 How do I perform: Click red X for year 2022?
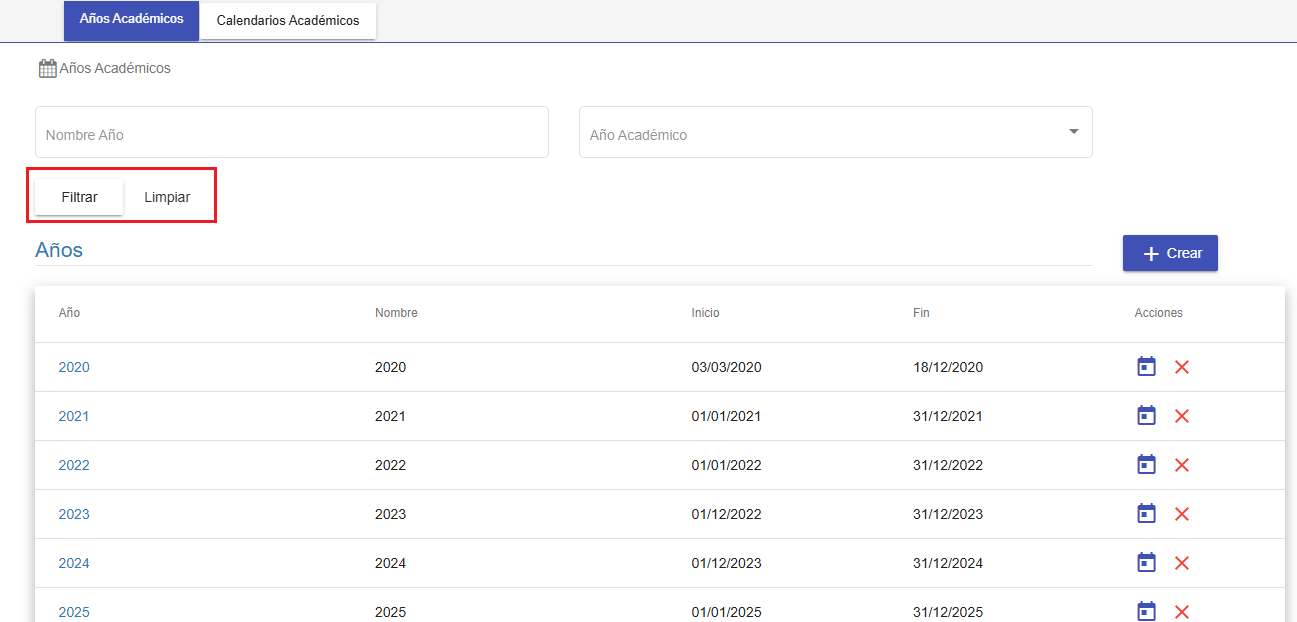[x=1181, y=465]
